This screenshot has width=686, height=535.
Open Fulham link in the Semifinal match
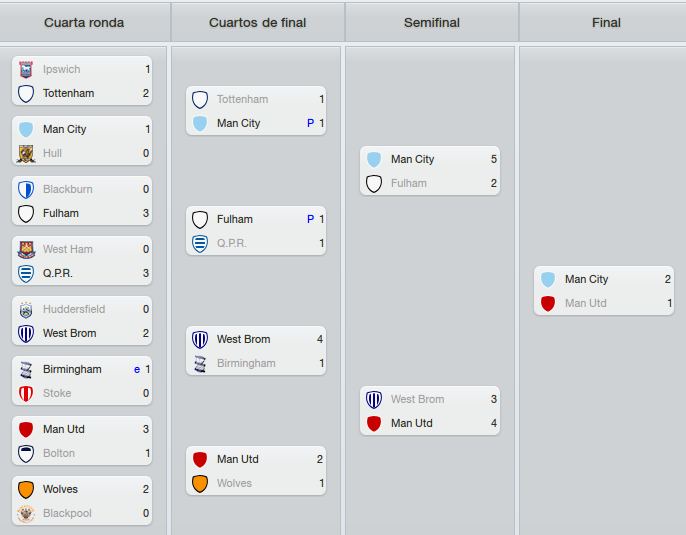tap(409, 183)
